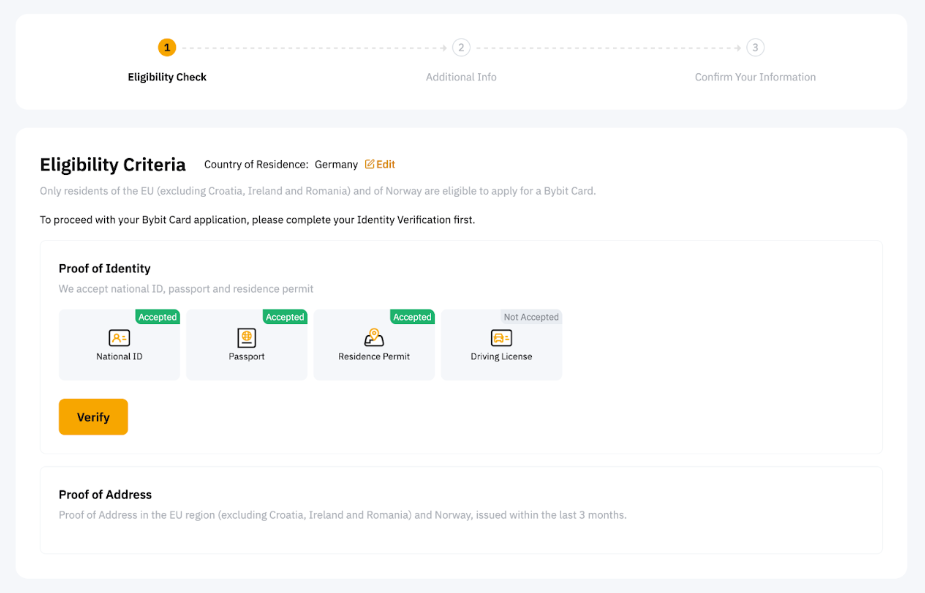Go to the step 3 circle
The width and height of the screenshot is (925, 593).
755,47
